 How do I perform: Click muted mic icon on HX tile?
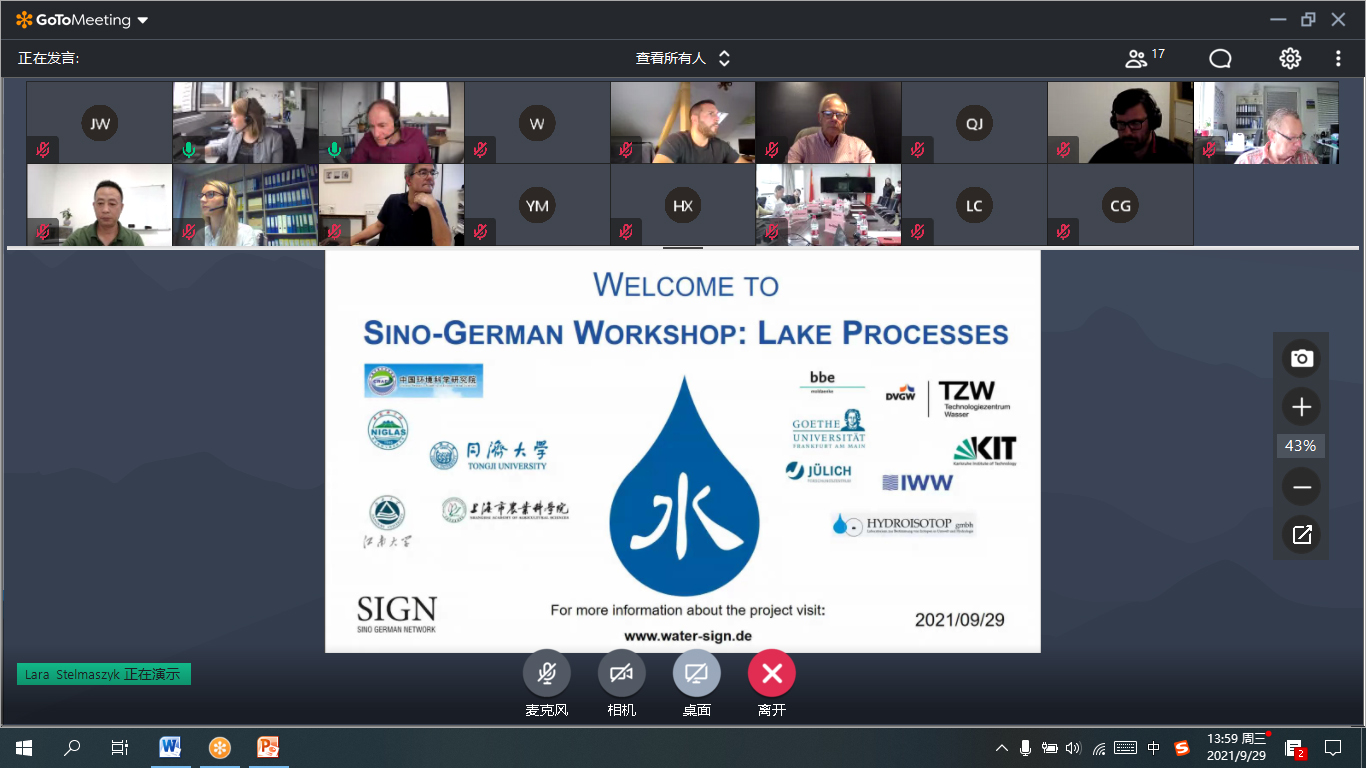(626, 232)
